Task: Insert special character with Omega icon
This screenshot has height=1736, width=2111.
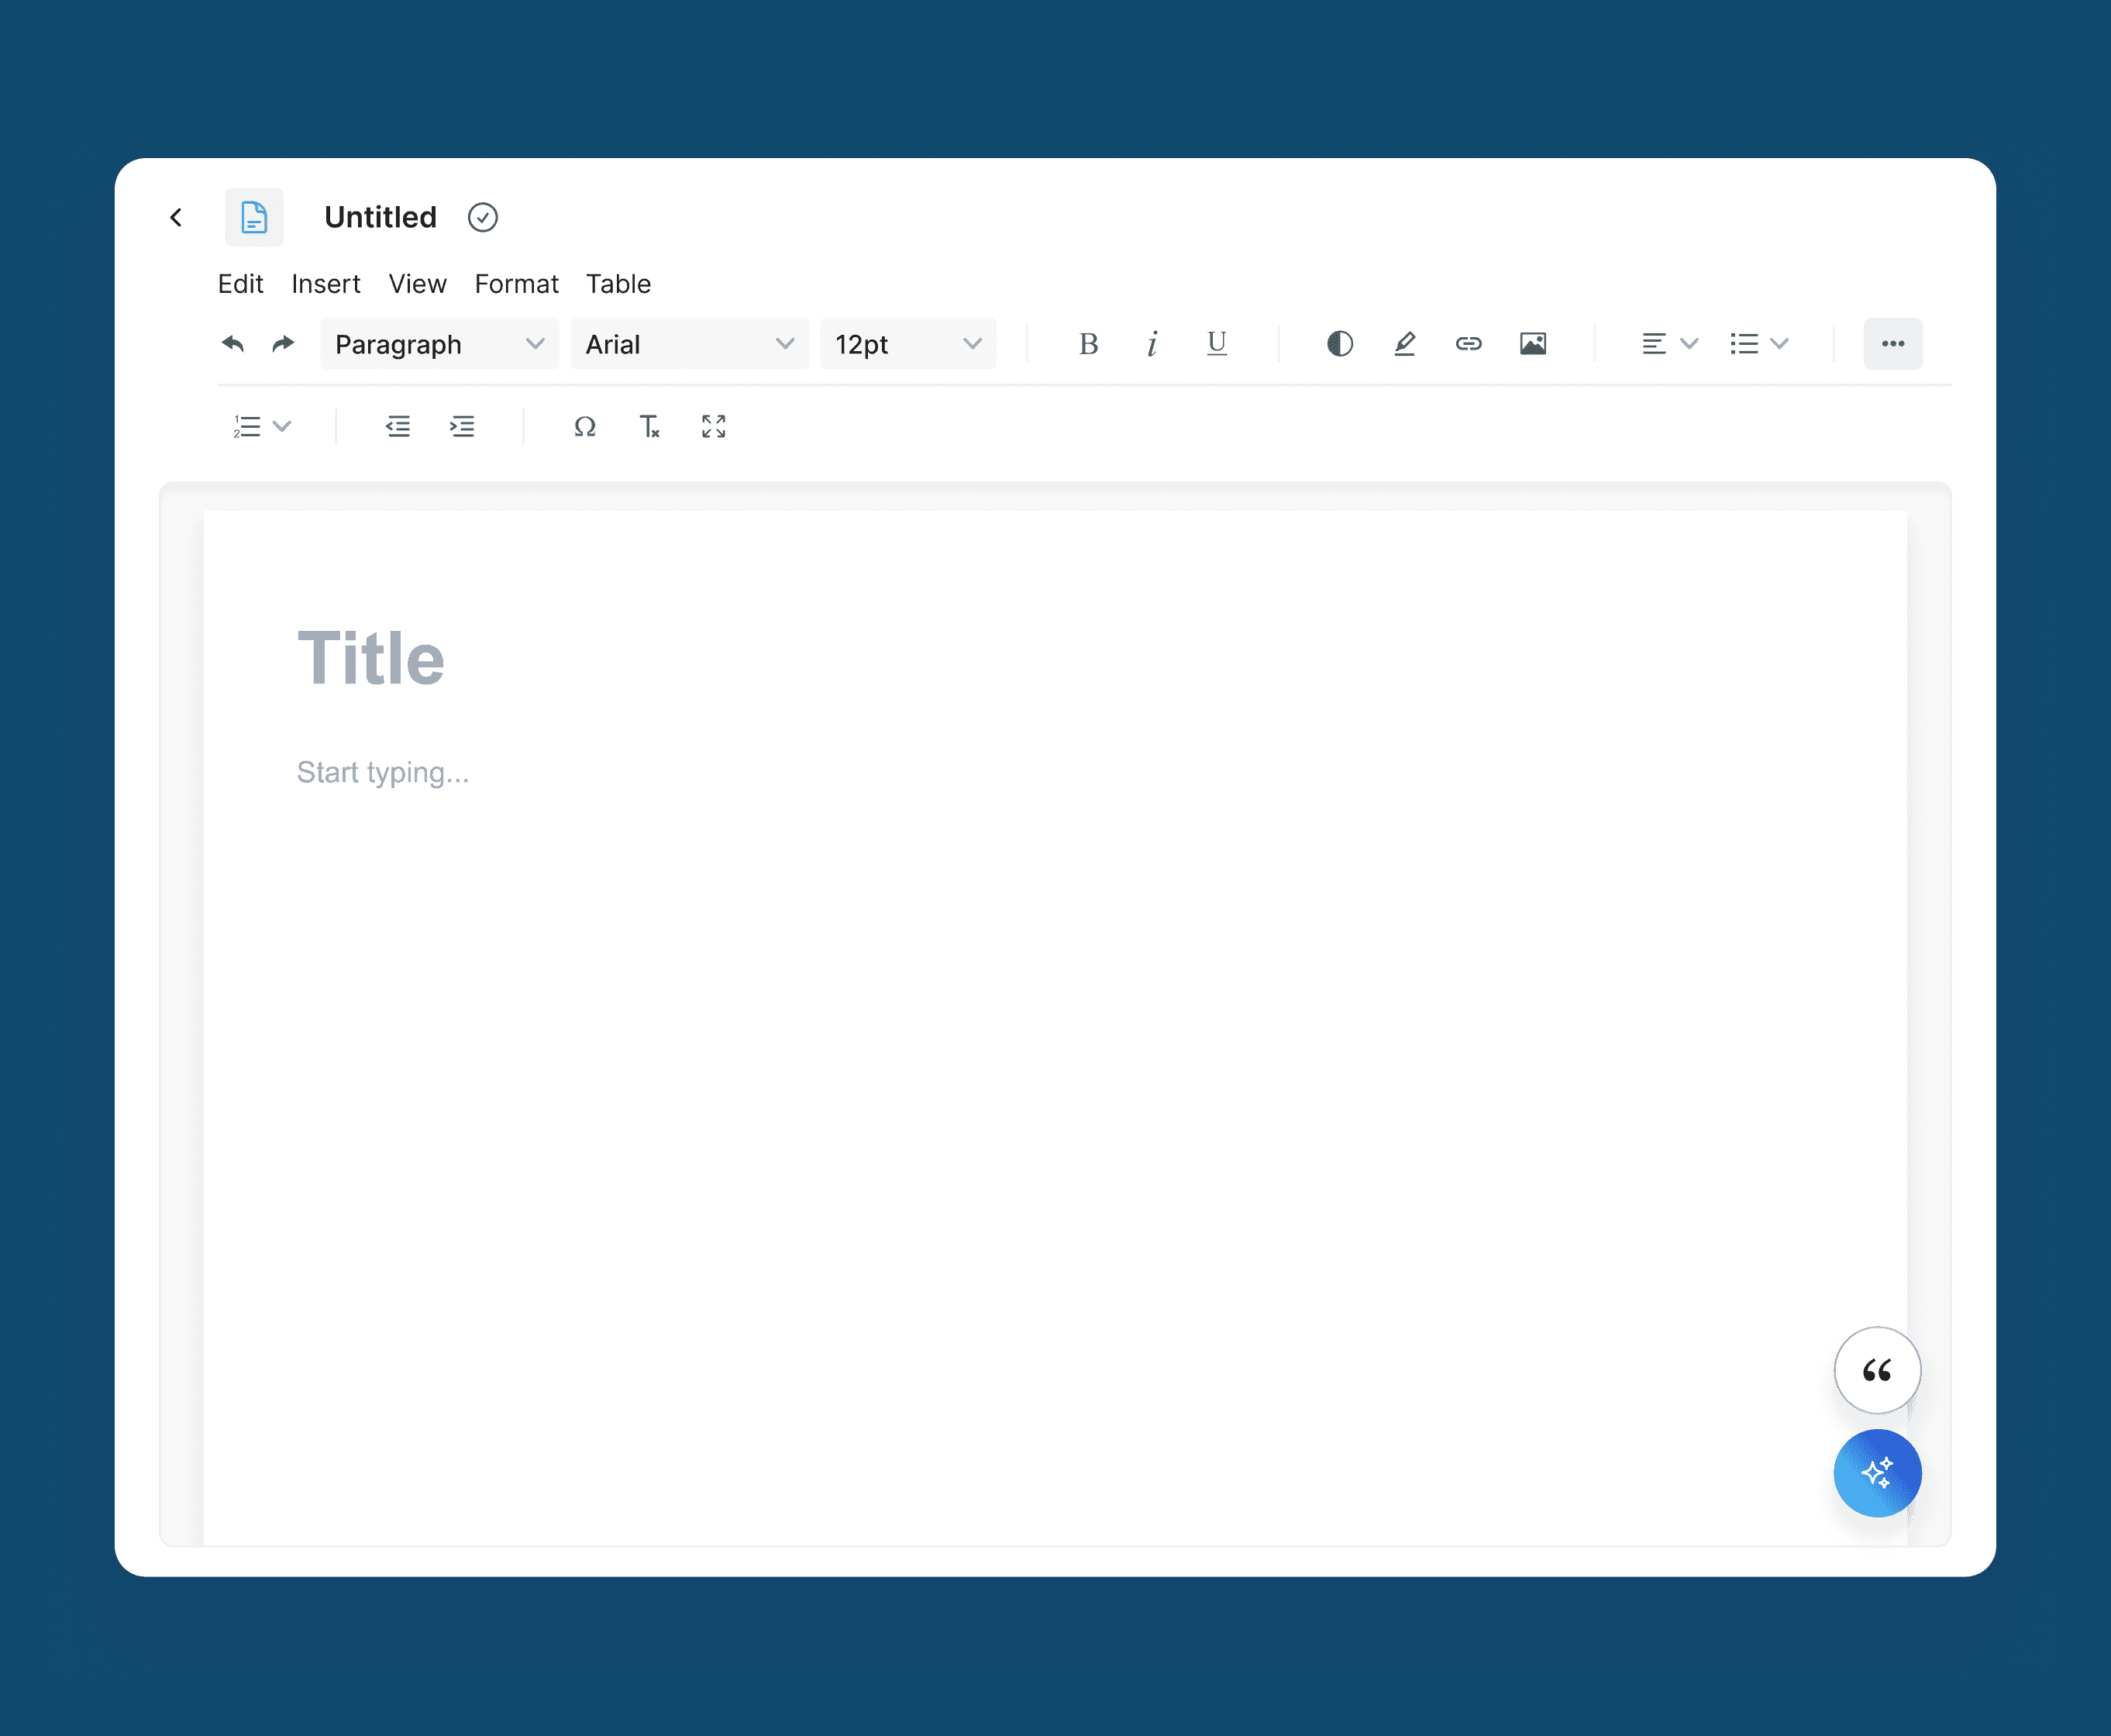Action: (585, 427)
